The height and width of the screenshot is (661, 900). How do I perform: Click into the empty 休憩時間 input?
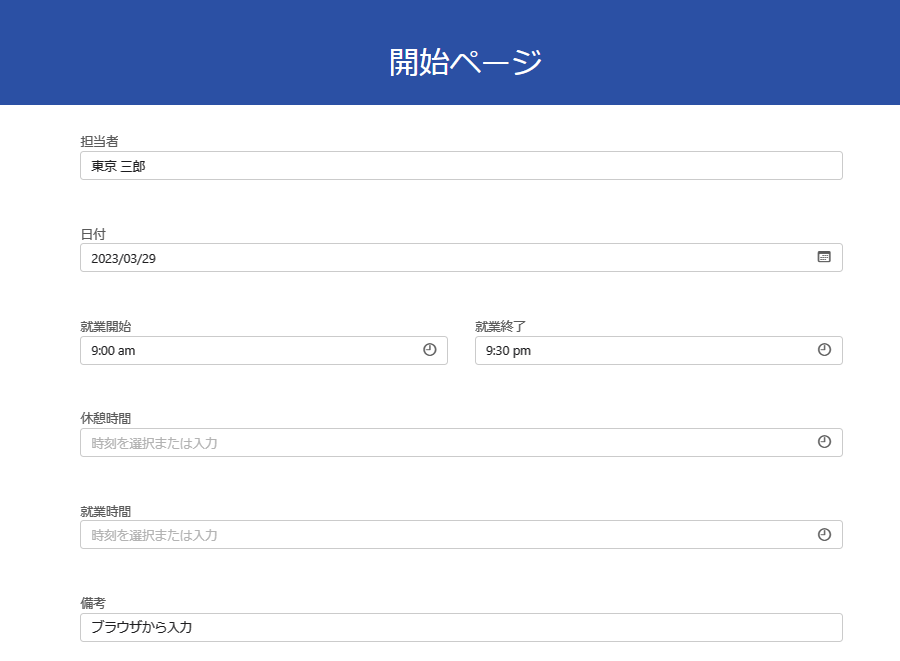pyautogui.click(x=440, y=443)
